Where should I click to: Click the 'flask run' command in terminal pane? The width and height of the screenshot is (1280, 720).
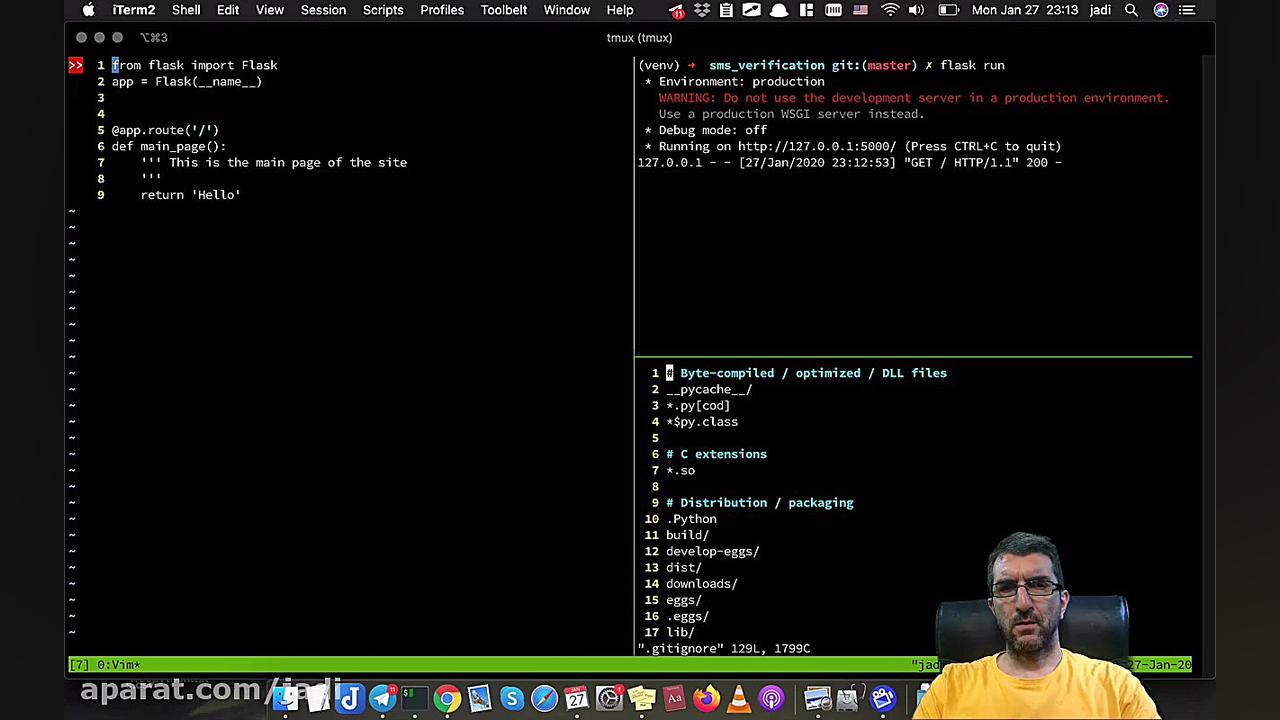click(x=972, y=65)
